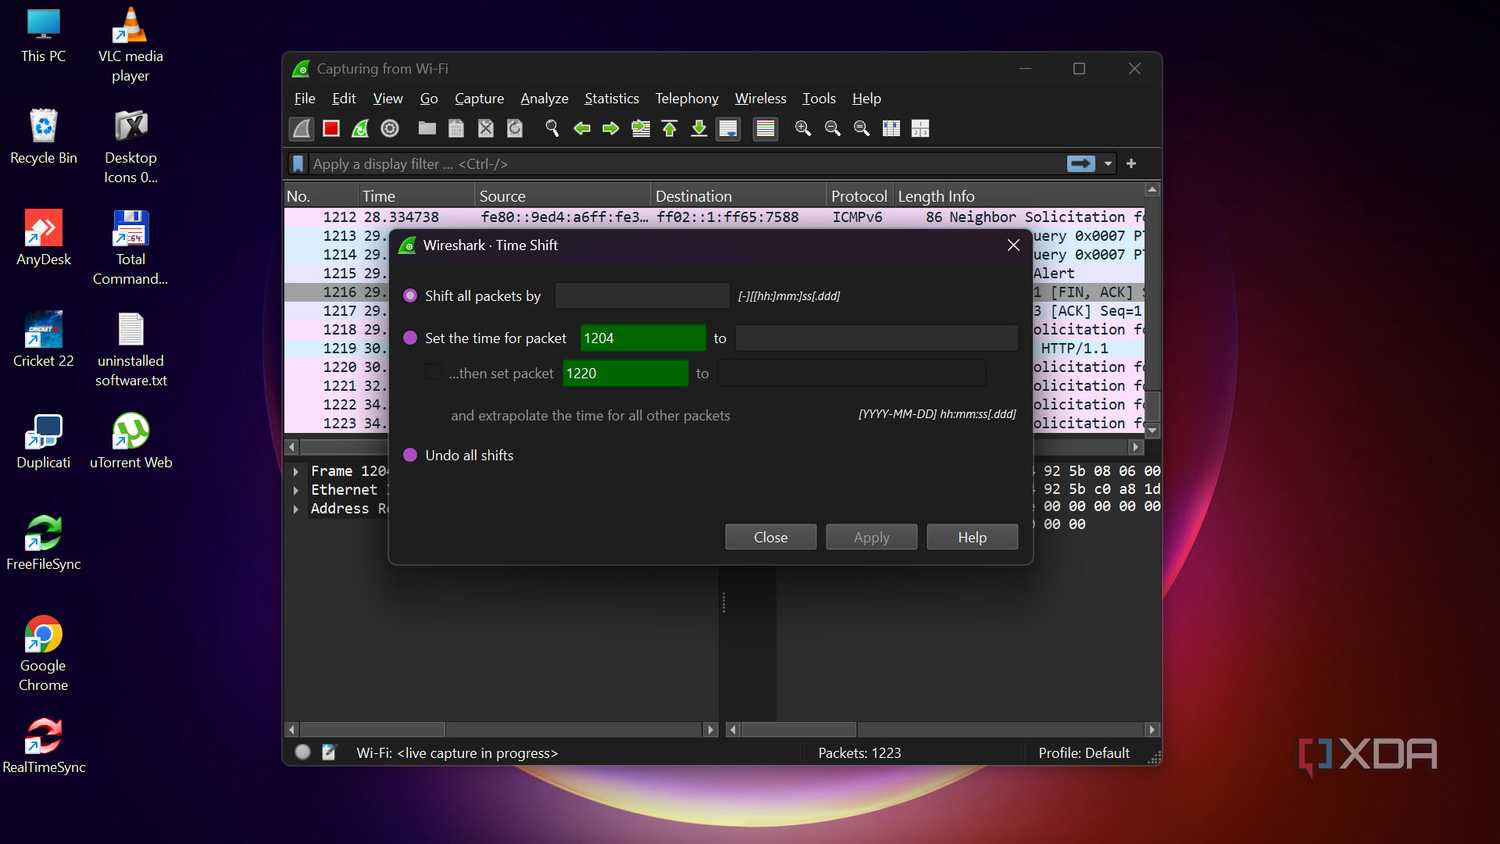The height and width of the screenshot is (844, 1500).
Task: Stop the capture with the red square
Action: [x=331, y=128]
